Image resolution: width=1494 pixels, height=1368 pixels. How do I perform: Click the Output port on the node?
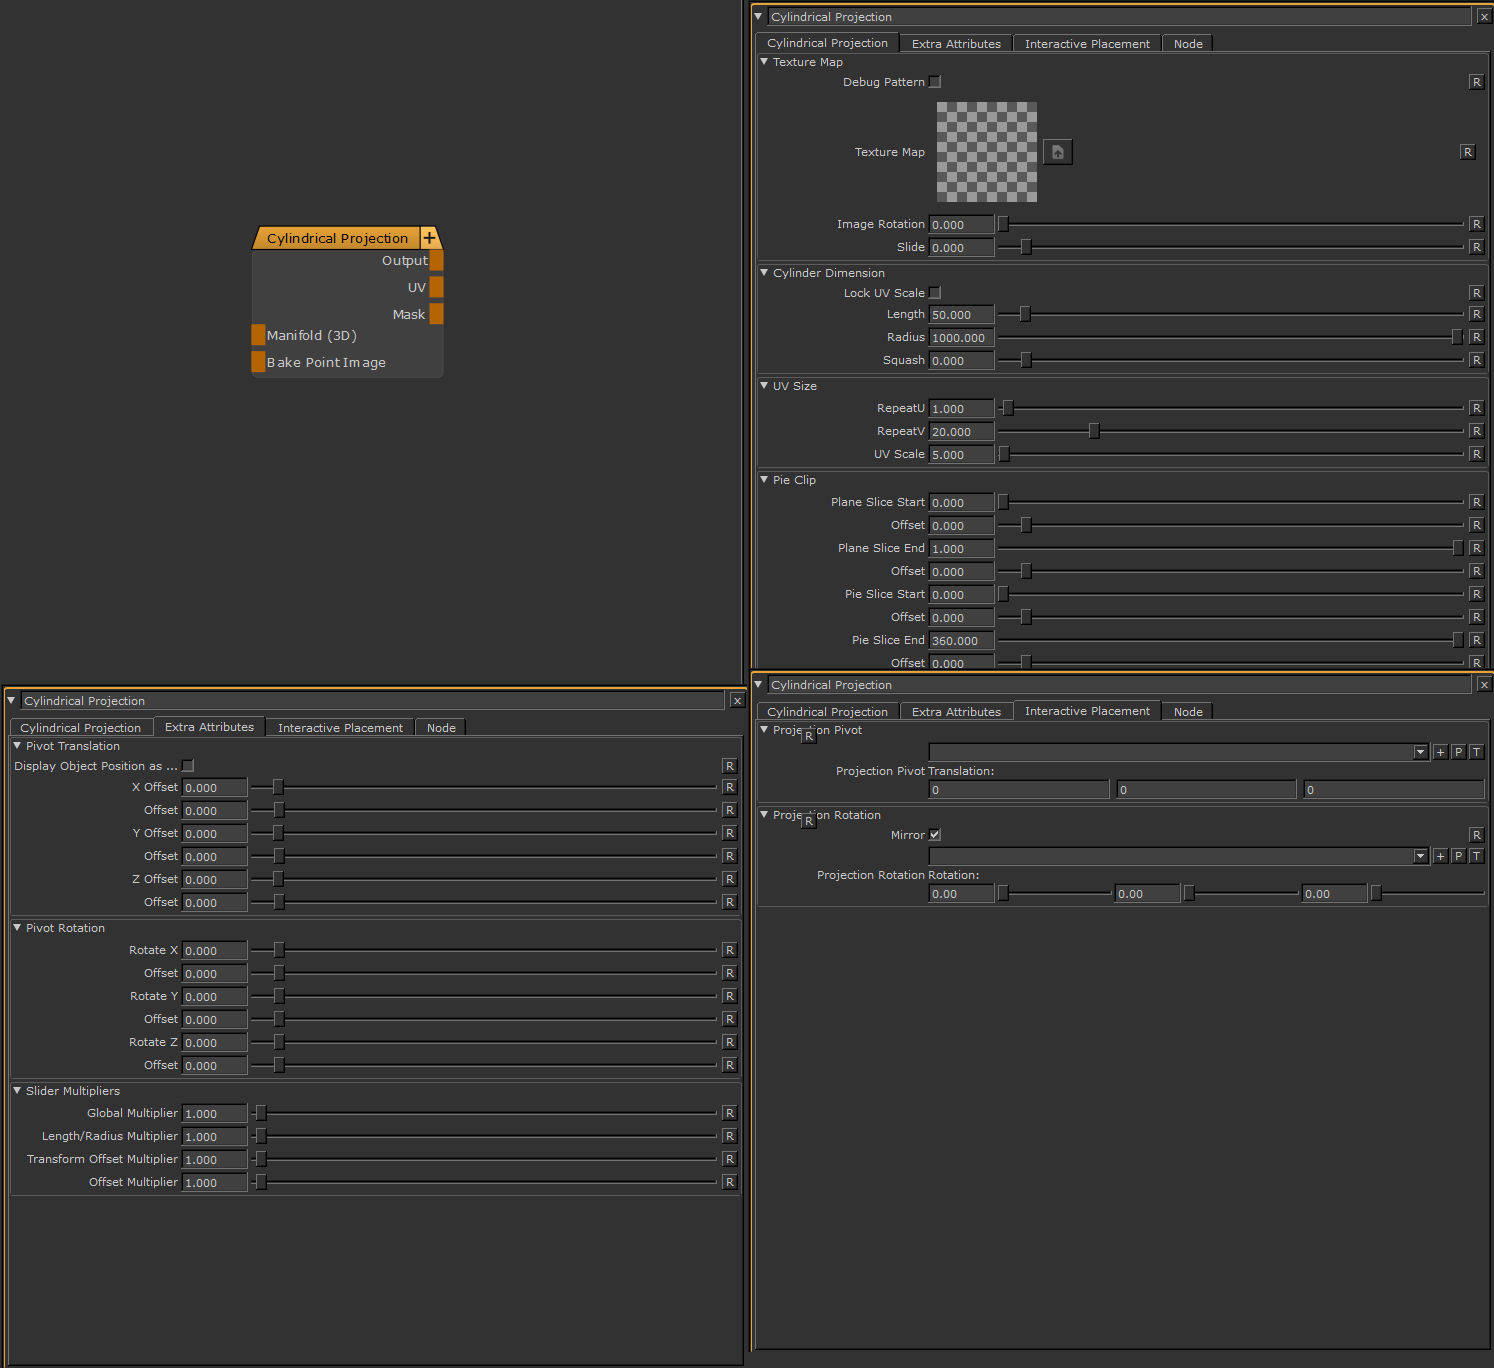(436, 261)
